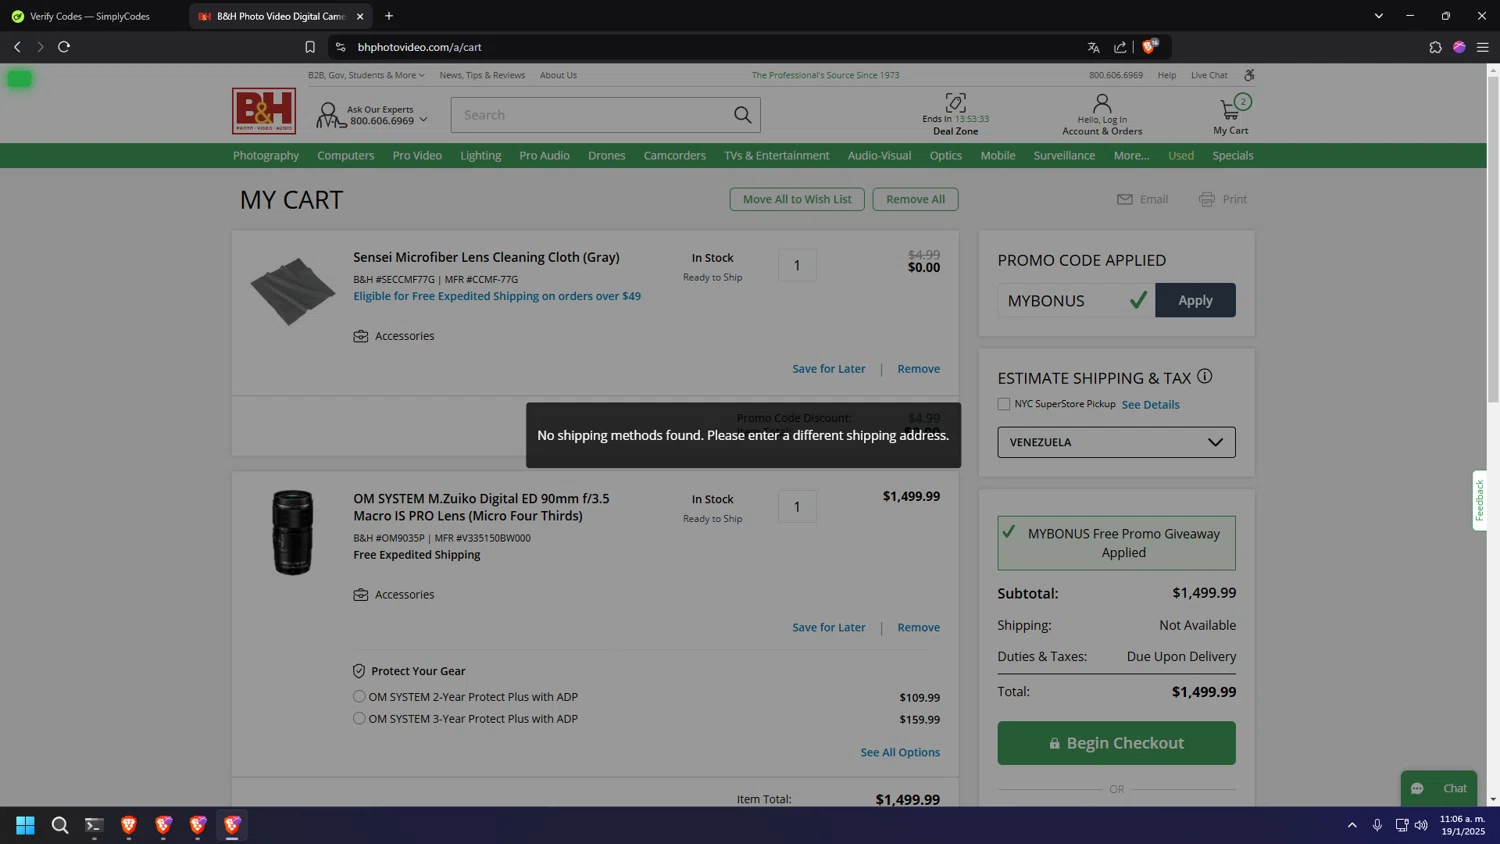
Task: Open the Pro Video menu
Action: pyautogui.click(x=417, y=155)
